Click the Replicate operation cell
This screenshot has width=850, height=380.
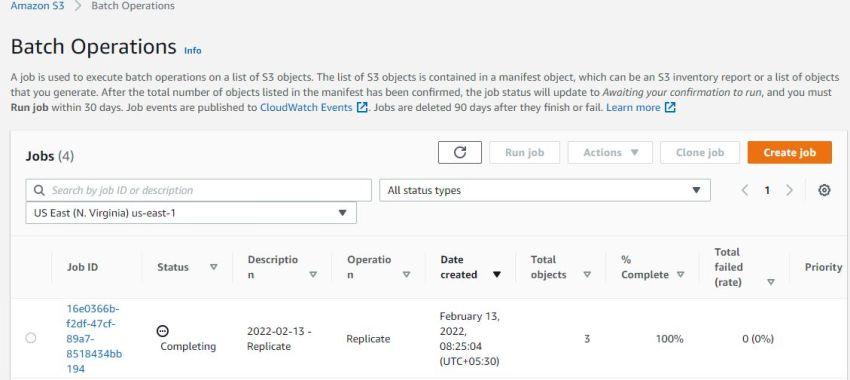[368, 339]
